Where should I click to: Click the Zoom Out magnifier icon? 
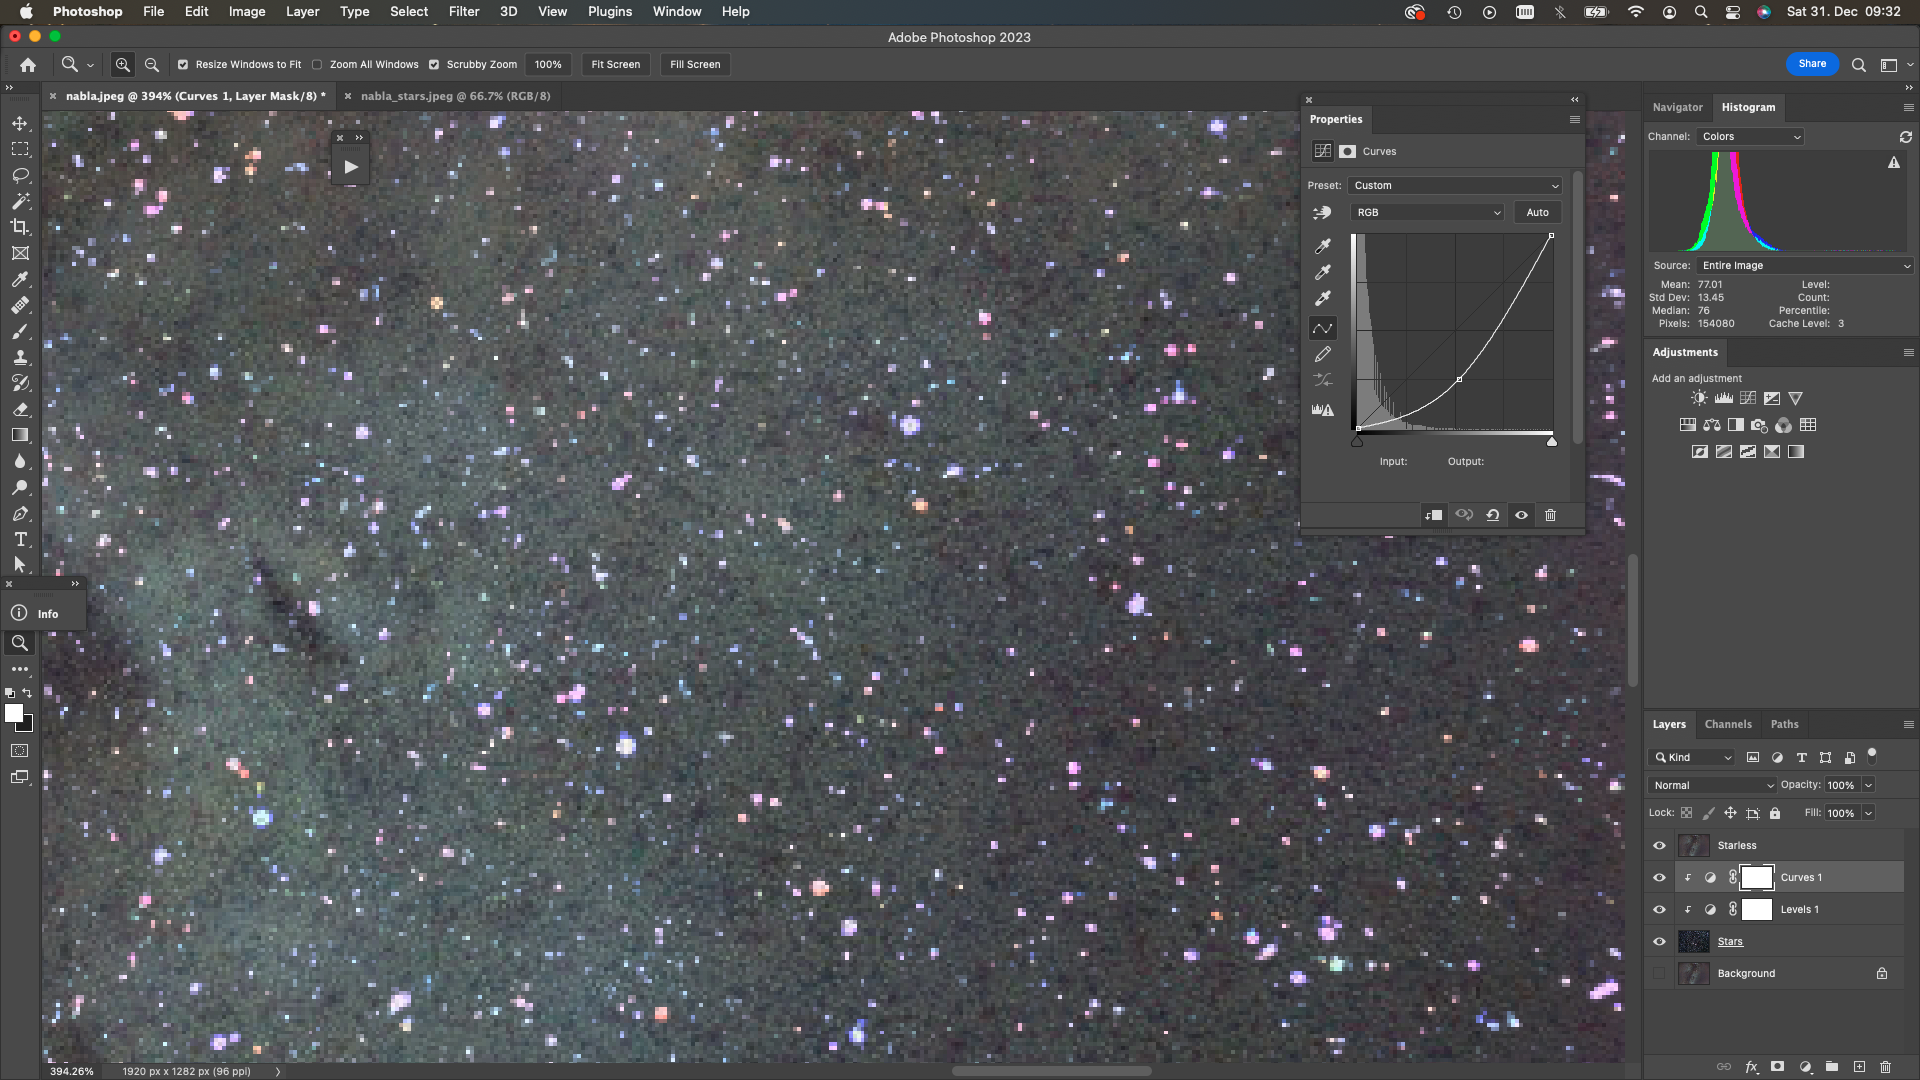click(152, 64)
